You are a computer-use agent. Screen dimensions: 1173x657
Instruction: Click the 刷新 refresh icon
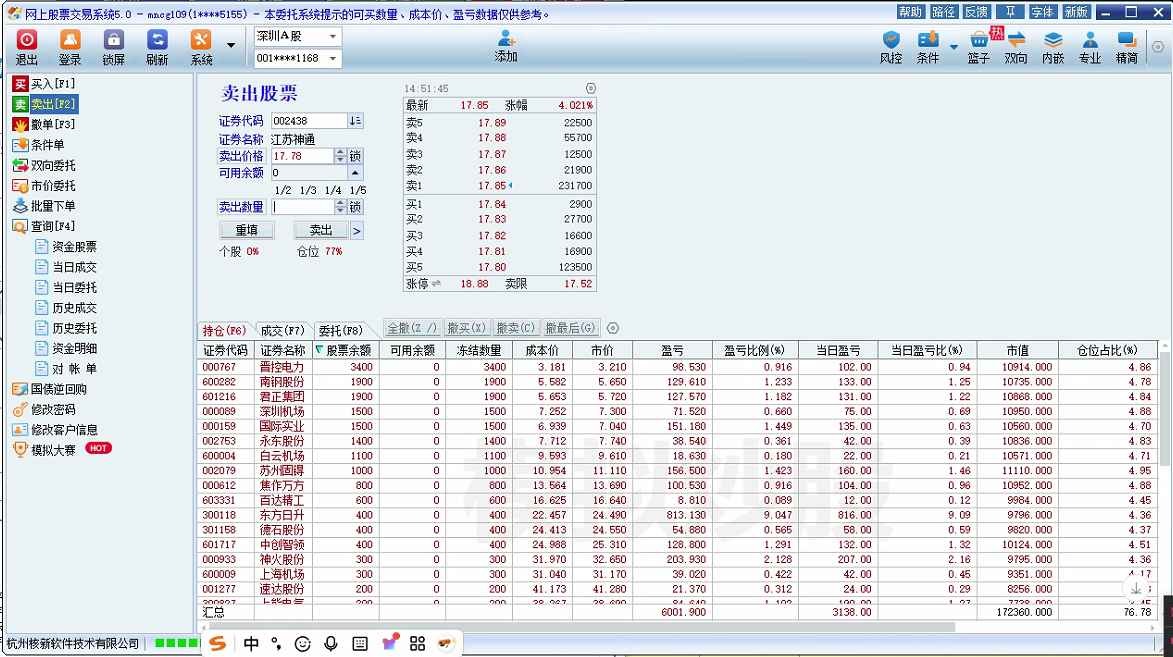157,45
